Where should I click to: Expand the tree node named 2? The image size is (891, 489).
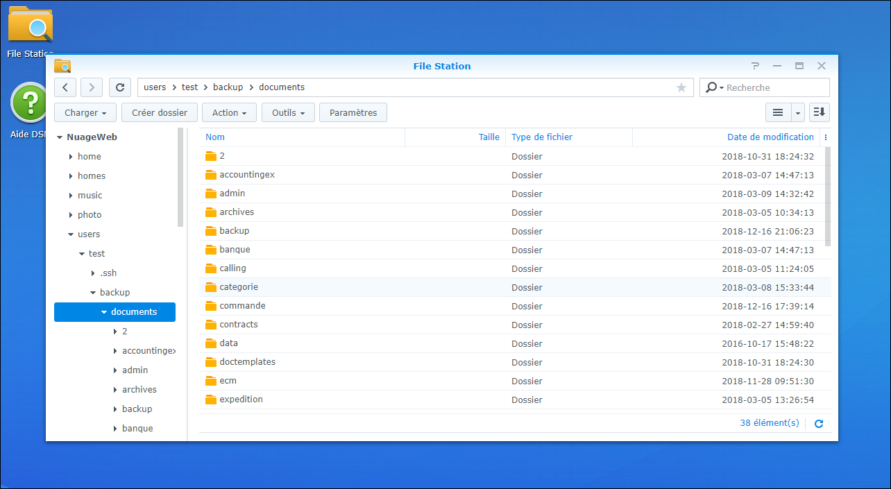coord(115,332)
